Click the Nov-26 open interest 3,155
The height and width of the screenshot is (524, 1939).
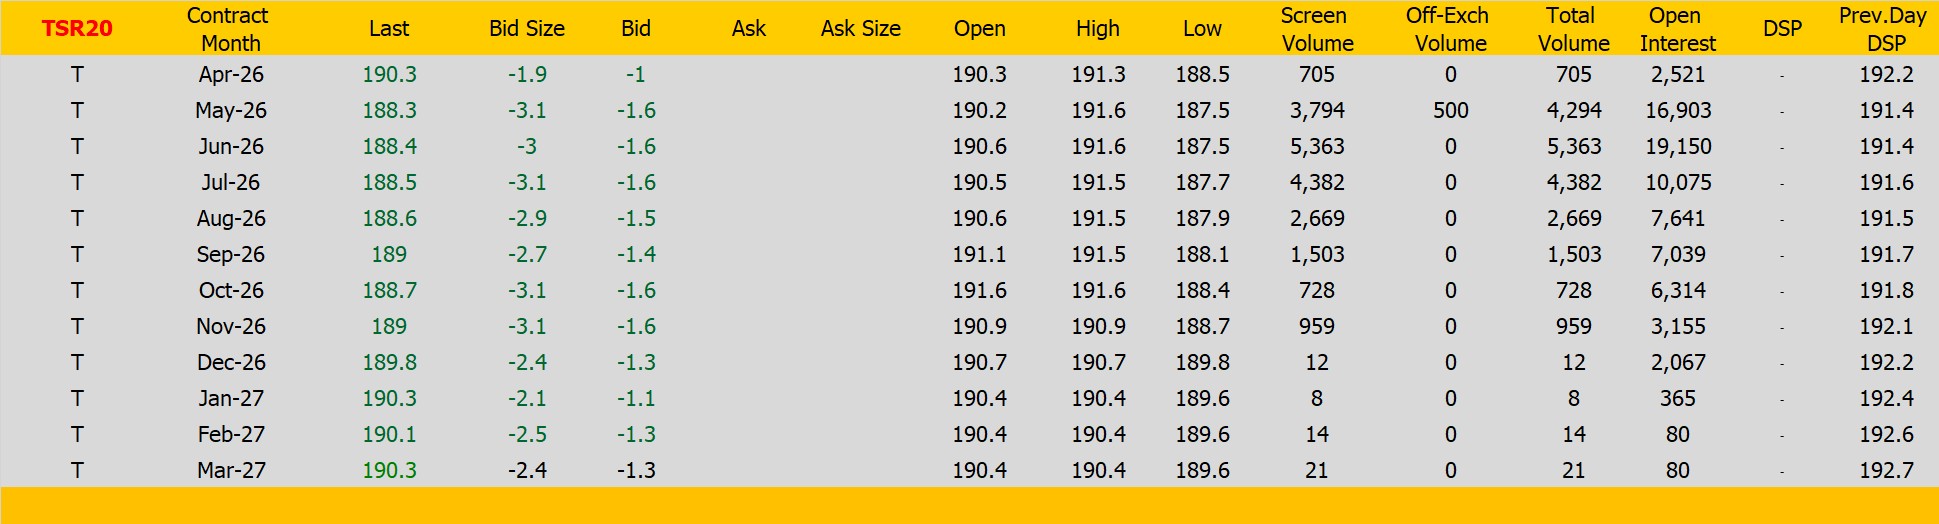[1677, 327]
